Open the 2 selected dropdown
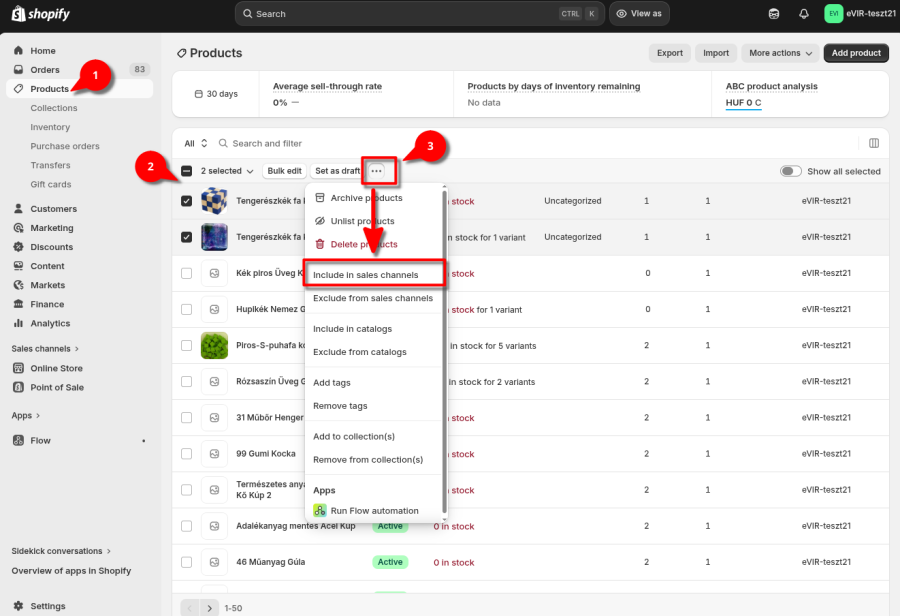 [x=227, y=171]
